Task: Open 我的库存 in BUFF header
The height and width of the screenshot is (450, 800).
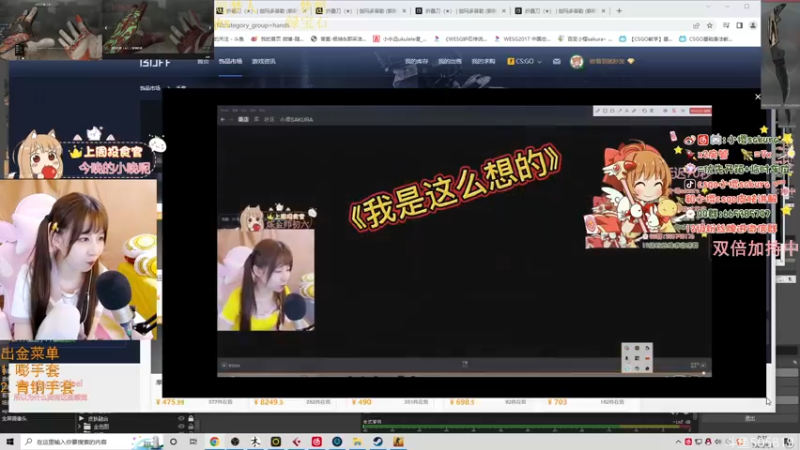Action: tap(416, 61)
